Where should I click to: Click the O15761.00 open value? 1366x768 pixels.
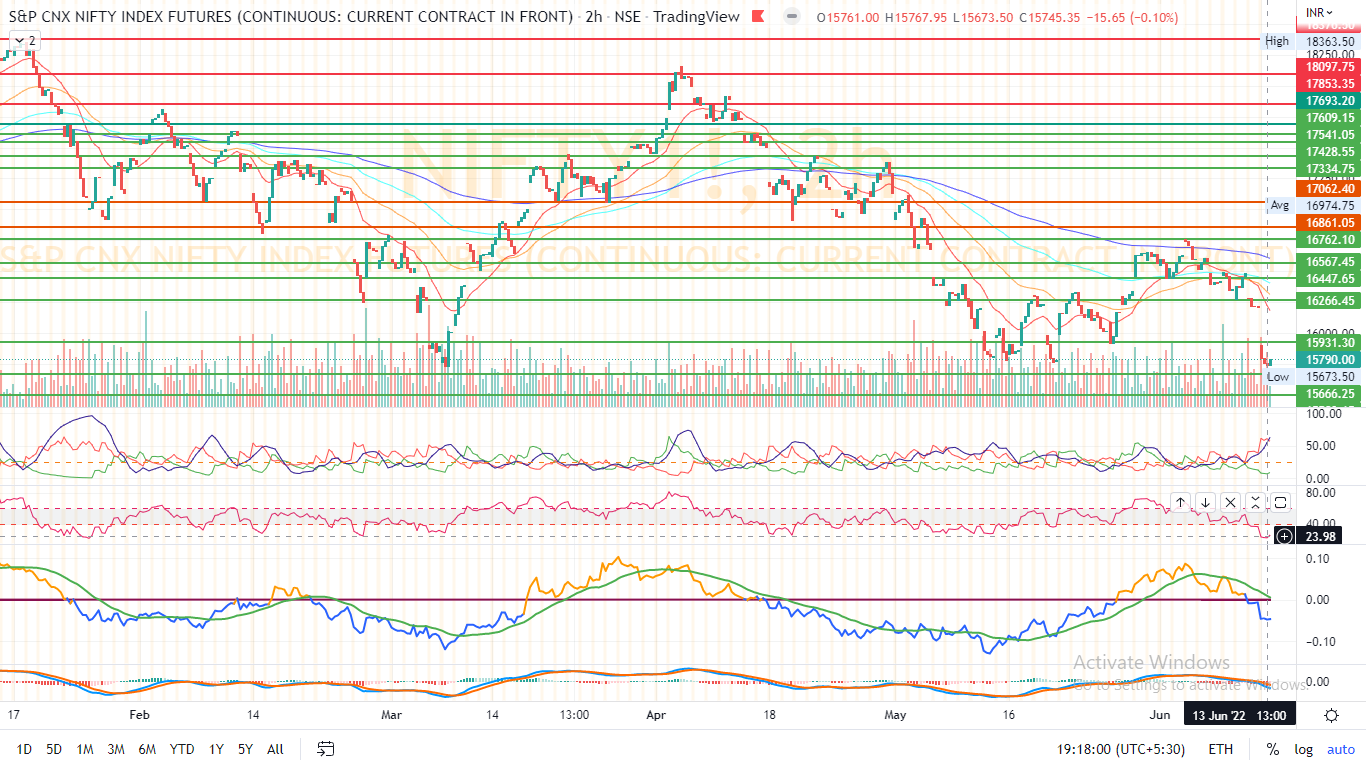coord(848,17)
